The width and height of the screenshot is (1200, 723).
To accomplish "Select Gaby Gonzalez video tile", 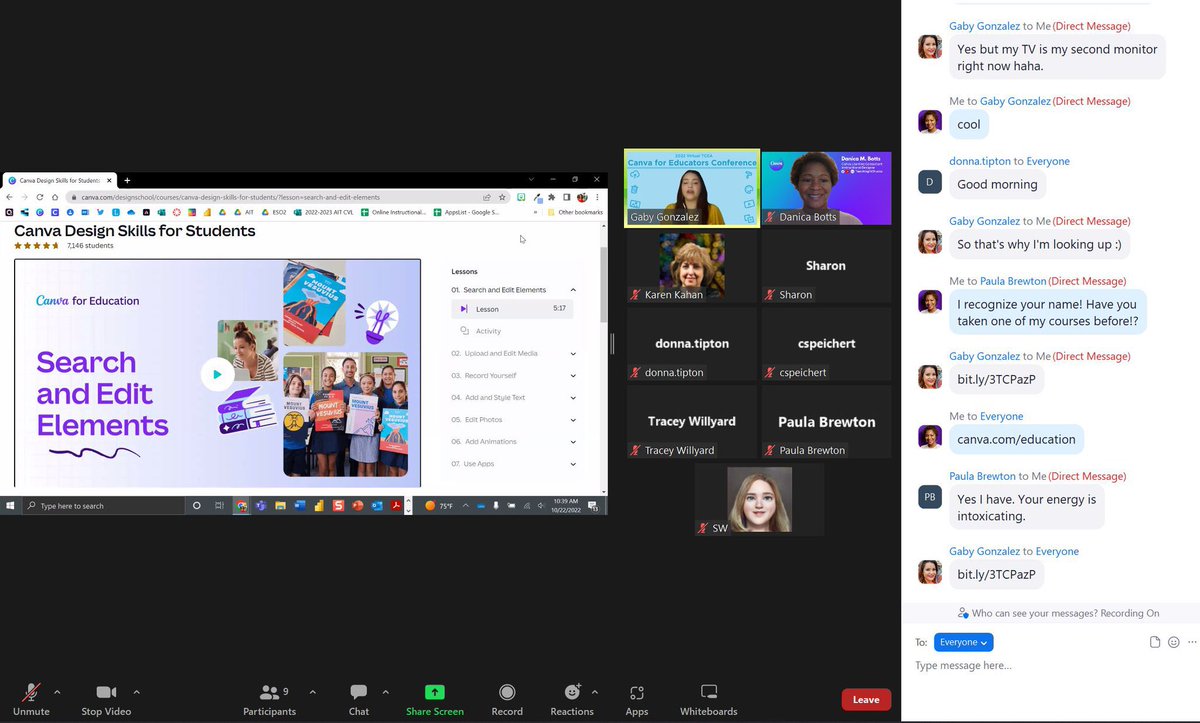I will point(692,189).
